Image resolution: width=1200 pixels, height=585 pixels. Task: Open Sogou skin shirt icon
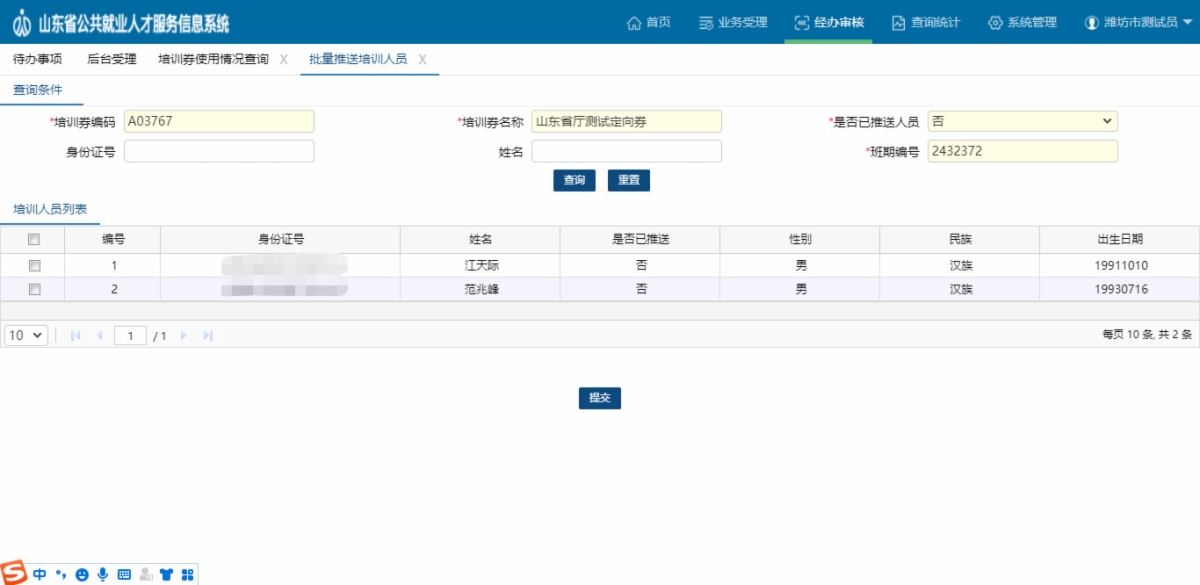(x=166, y=575)
